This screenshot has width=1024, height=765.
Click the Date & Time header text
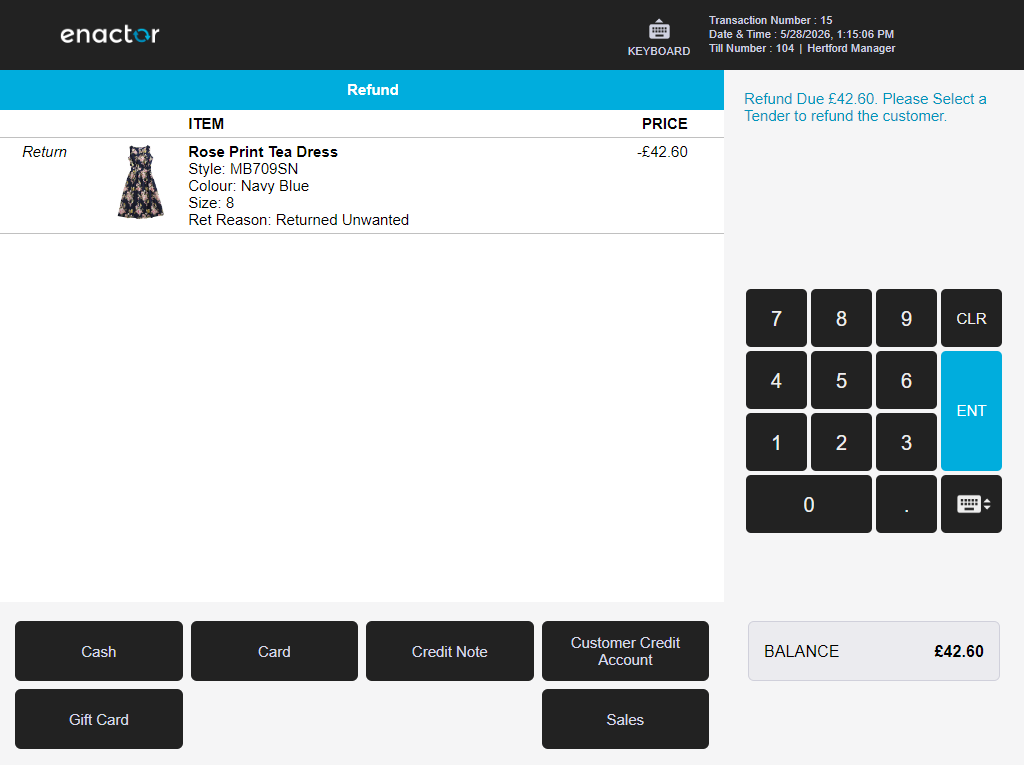(801, 34)
